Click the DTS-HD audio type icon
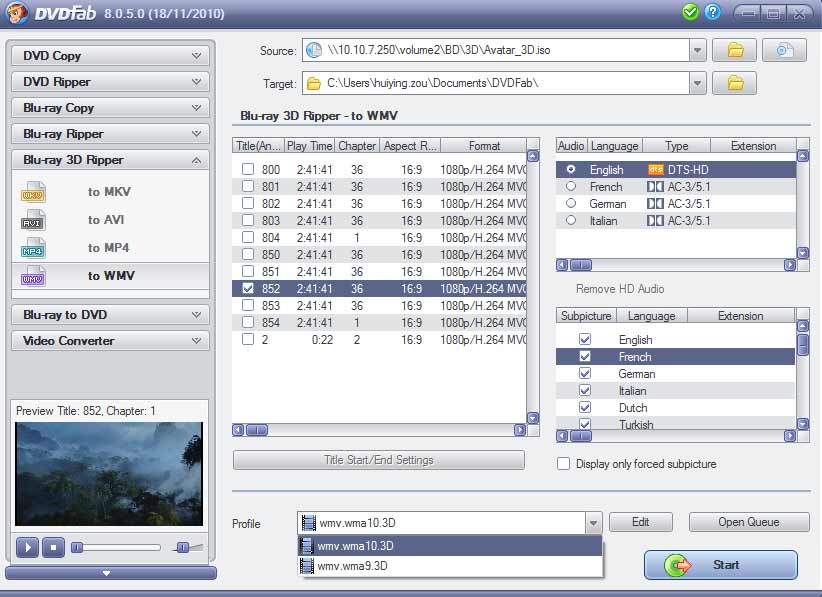822x597 pixels. (656, 170)
